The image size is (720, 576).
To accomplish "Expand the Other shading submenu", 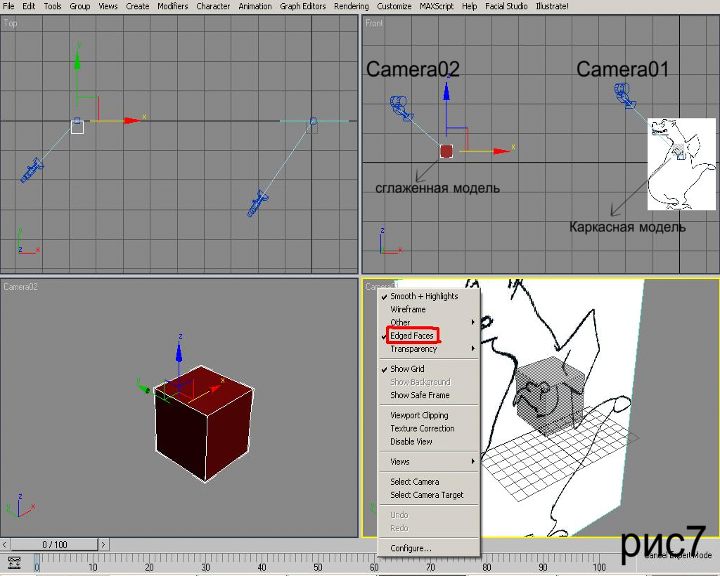I will [x=401, y=322].
